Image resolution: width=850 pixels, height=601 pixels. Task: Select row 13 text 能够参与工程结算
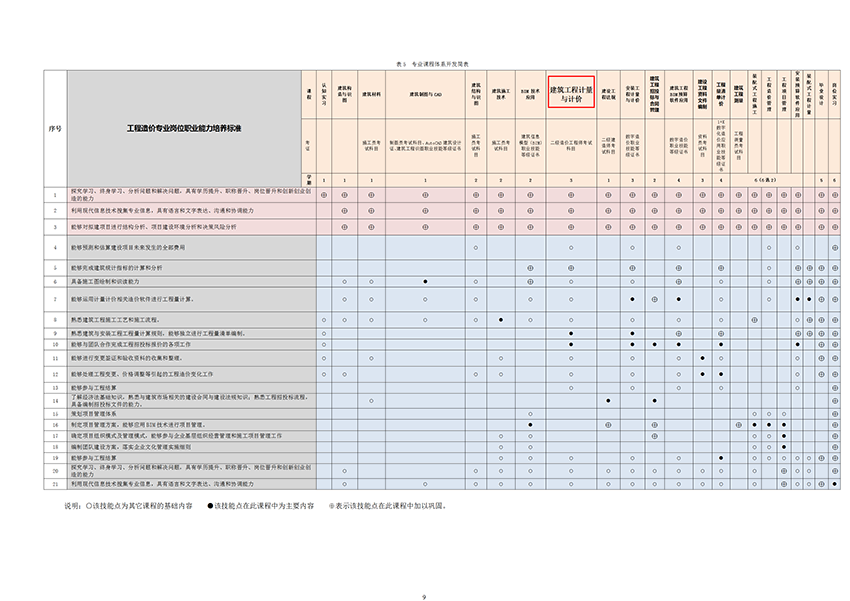[93, 388]
